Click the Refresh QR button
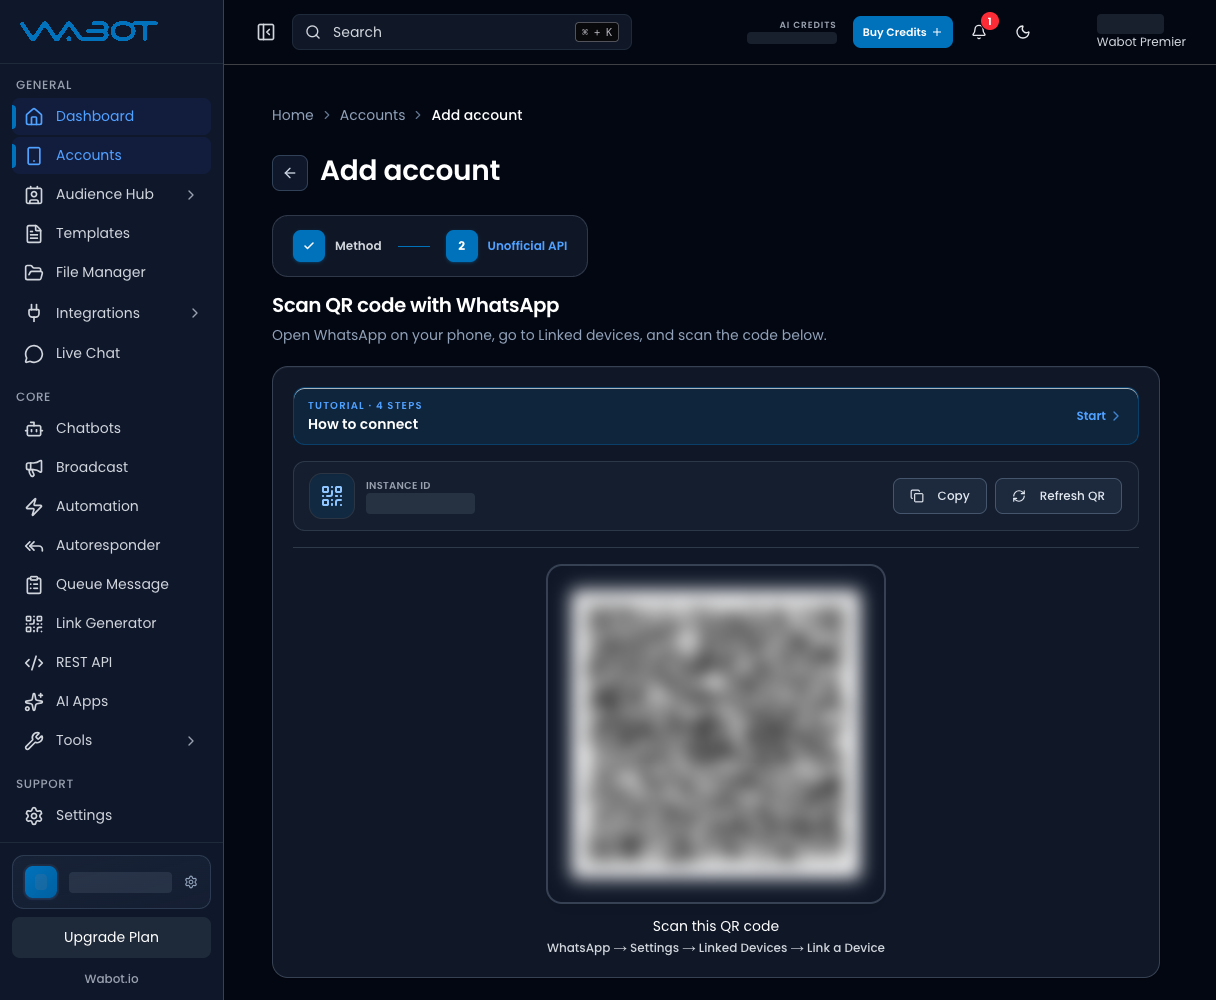Viewport: 1216px width, 1000px height. (1058, 496)
